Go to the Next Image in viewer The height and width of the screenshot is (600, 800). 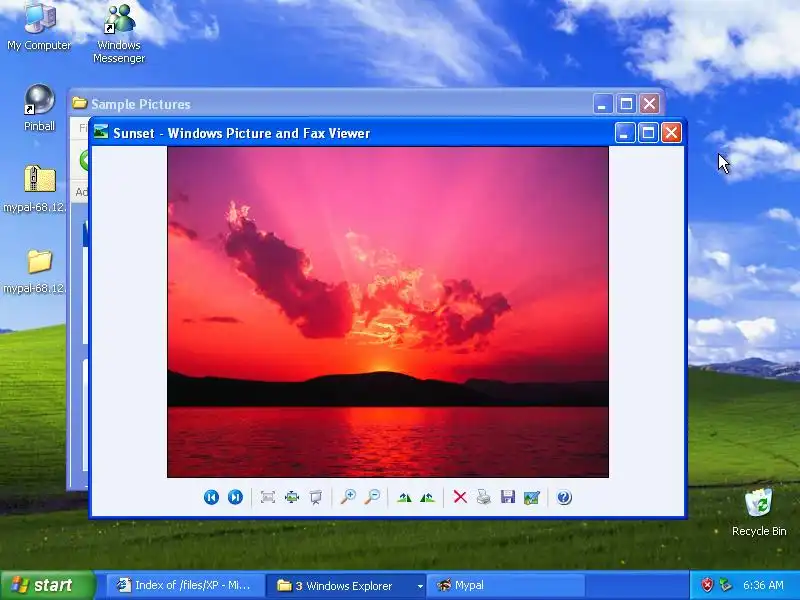(235, 497)
